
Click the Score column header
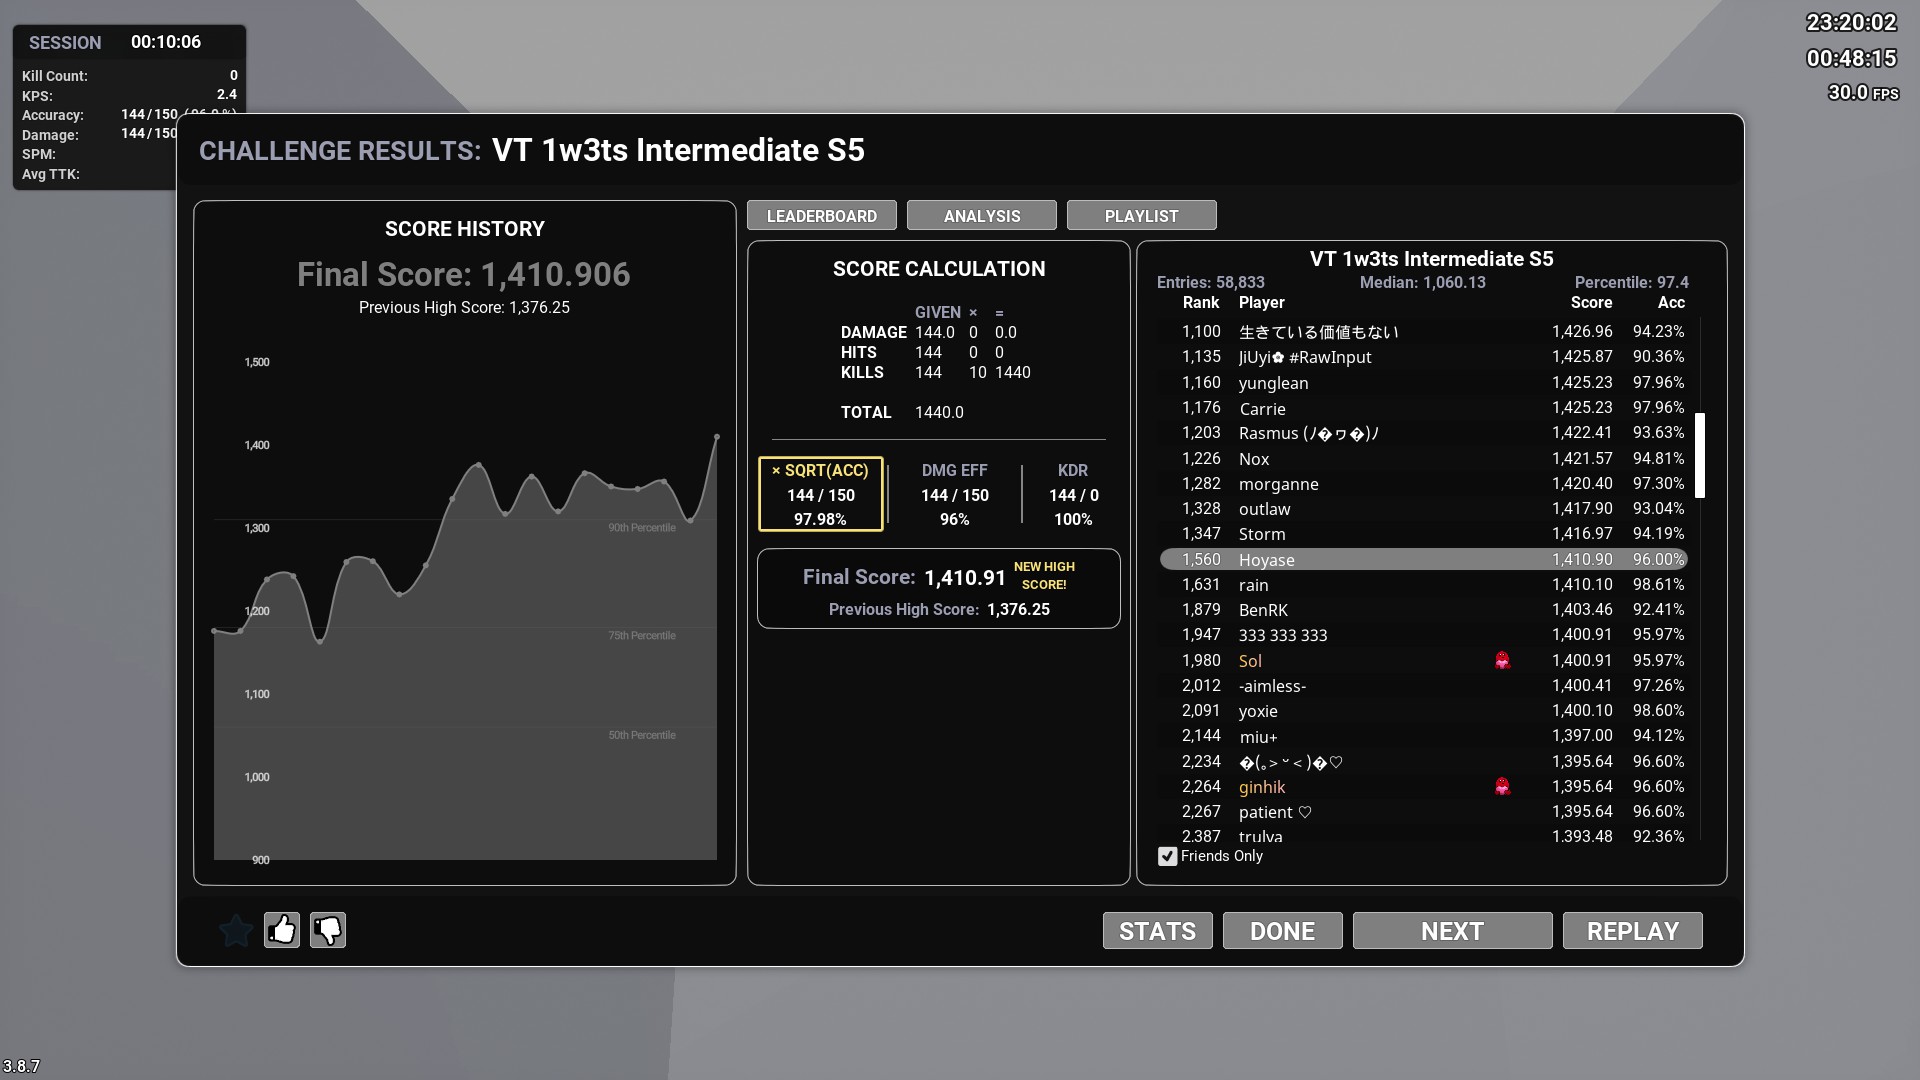[1590, 303]
